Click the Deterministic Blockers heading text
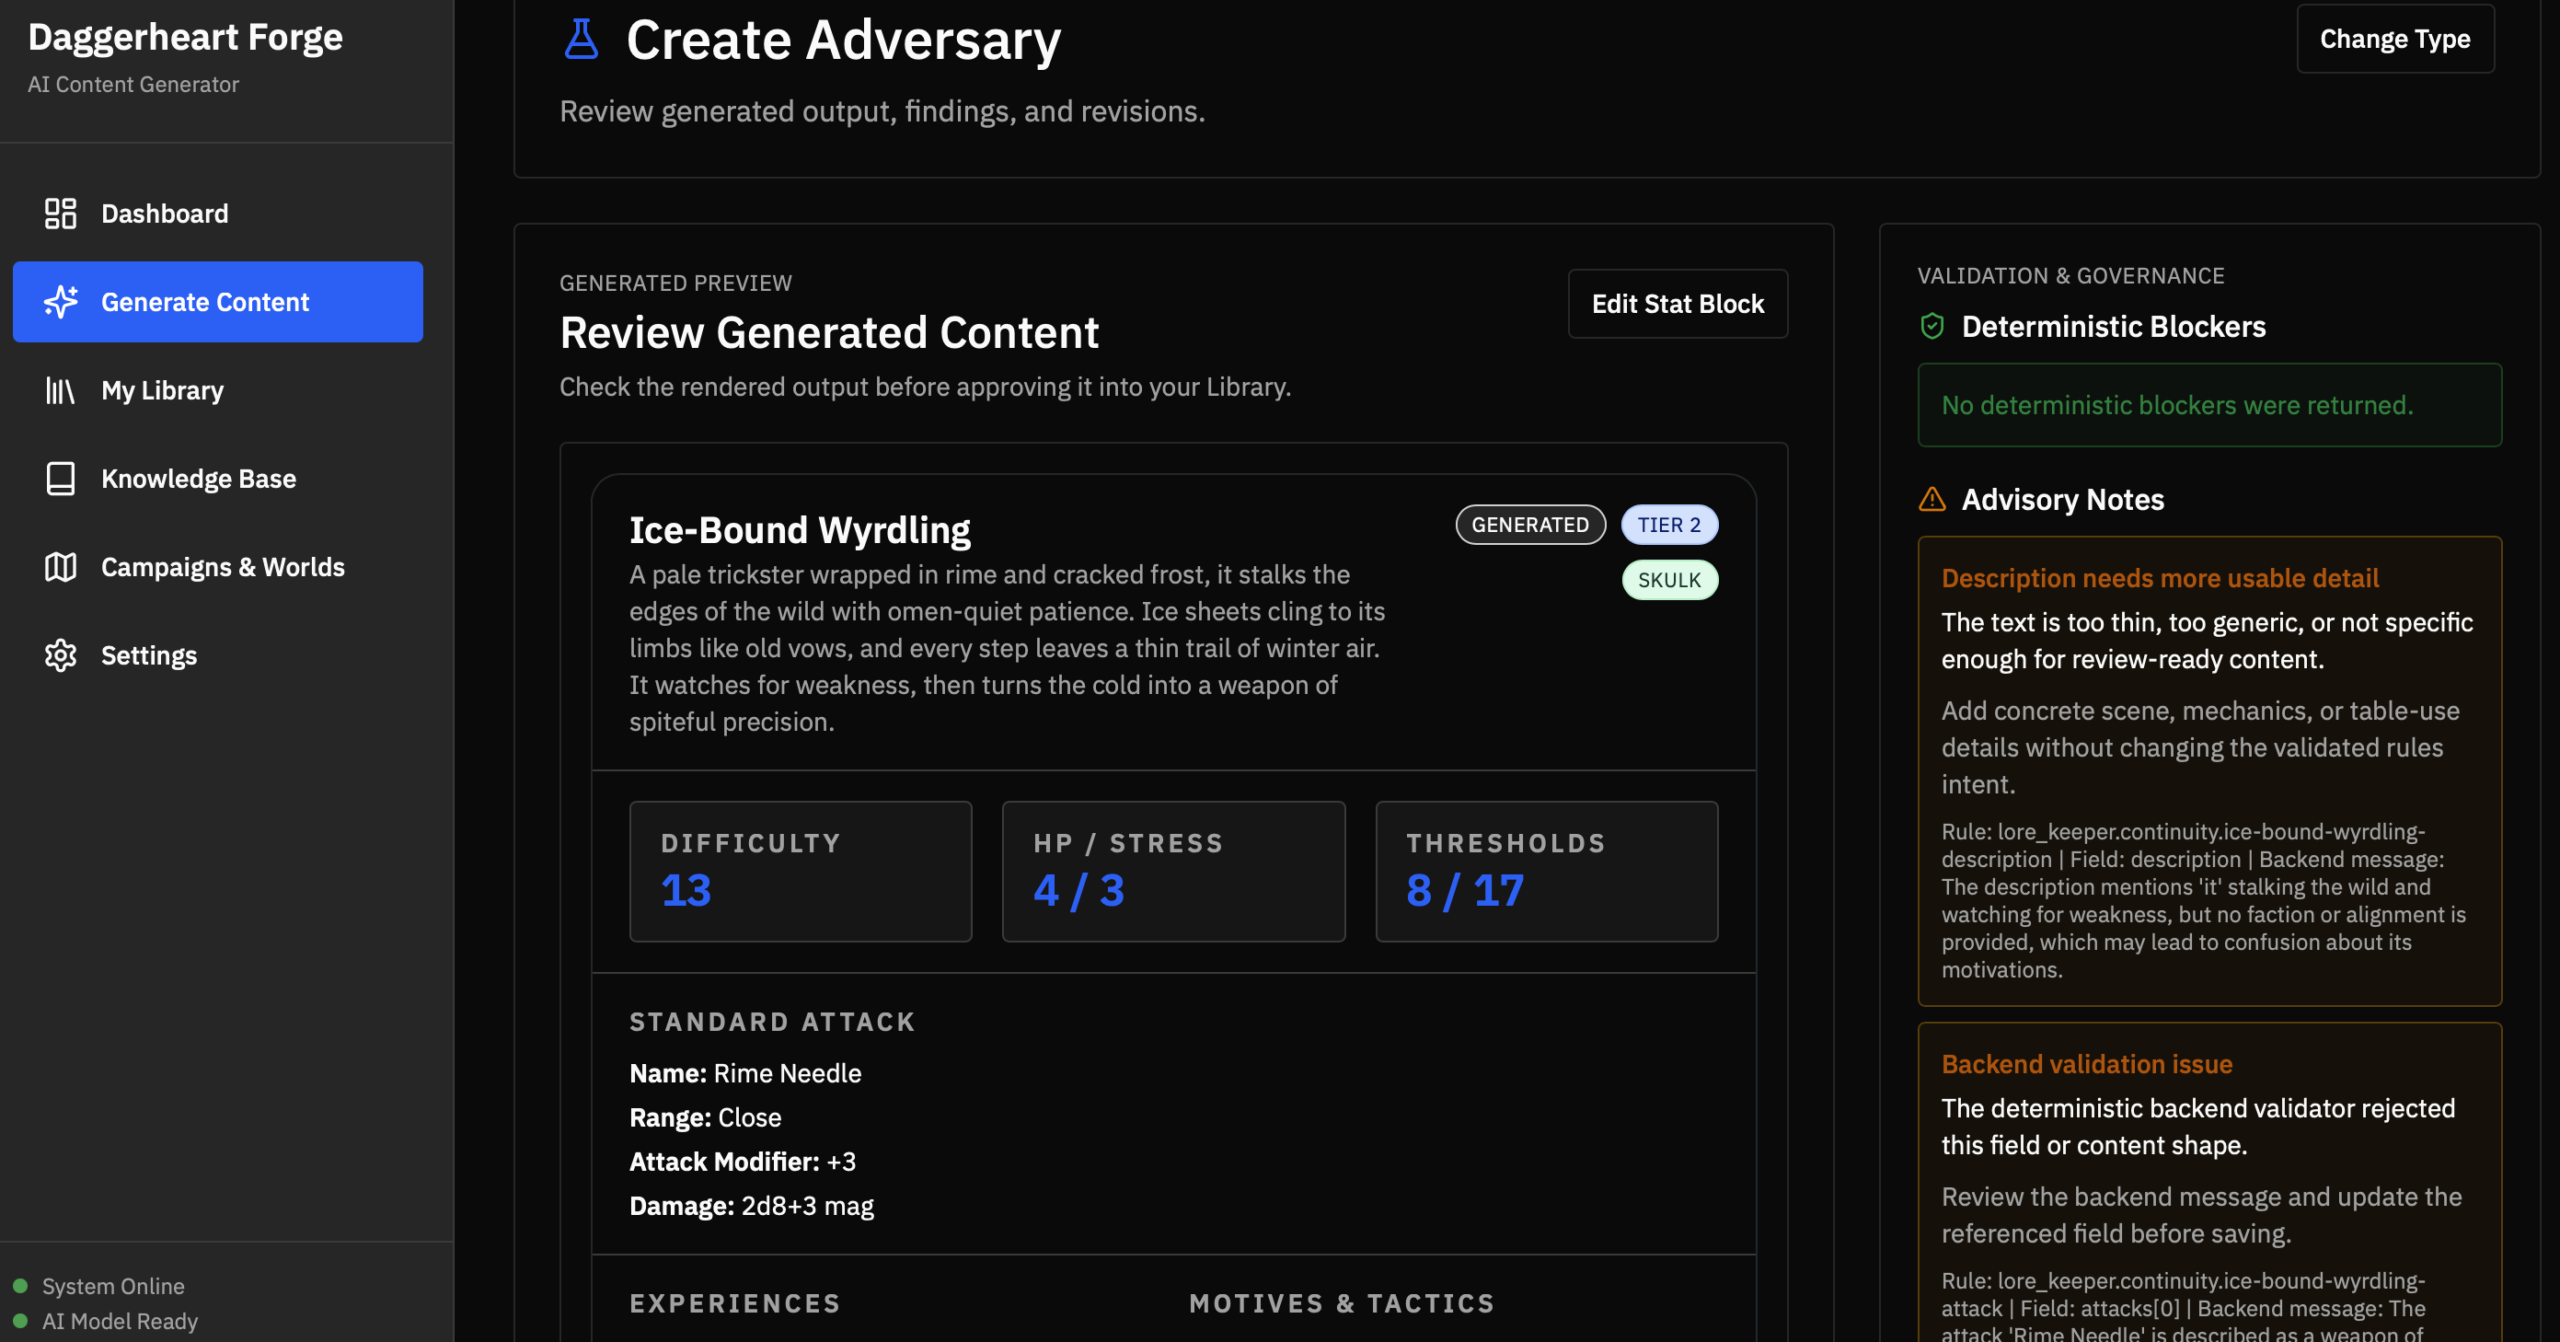The image size is (2560, 1342). 2114,326
